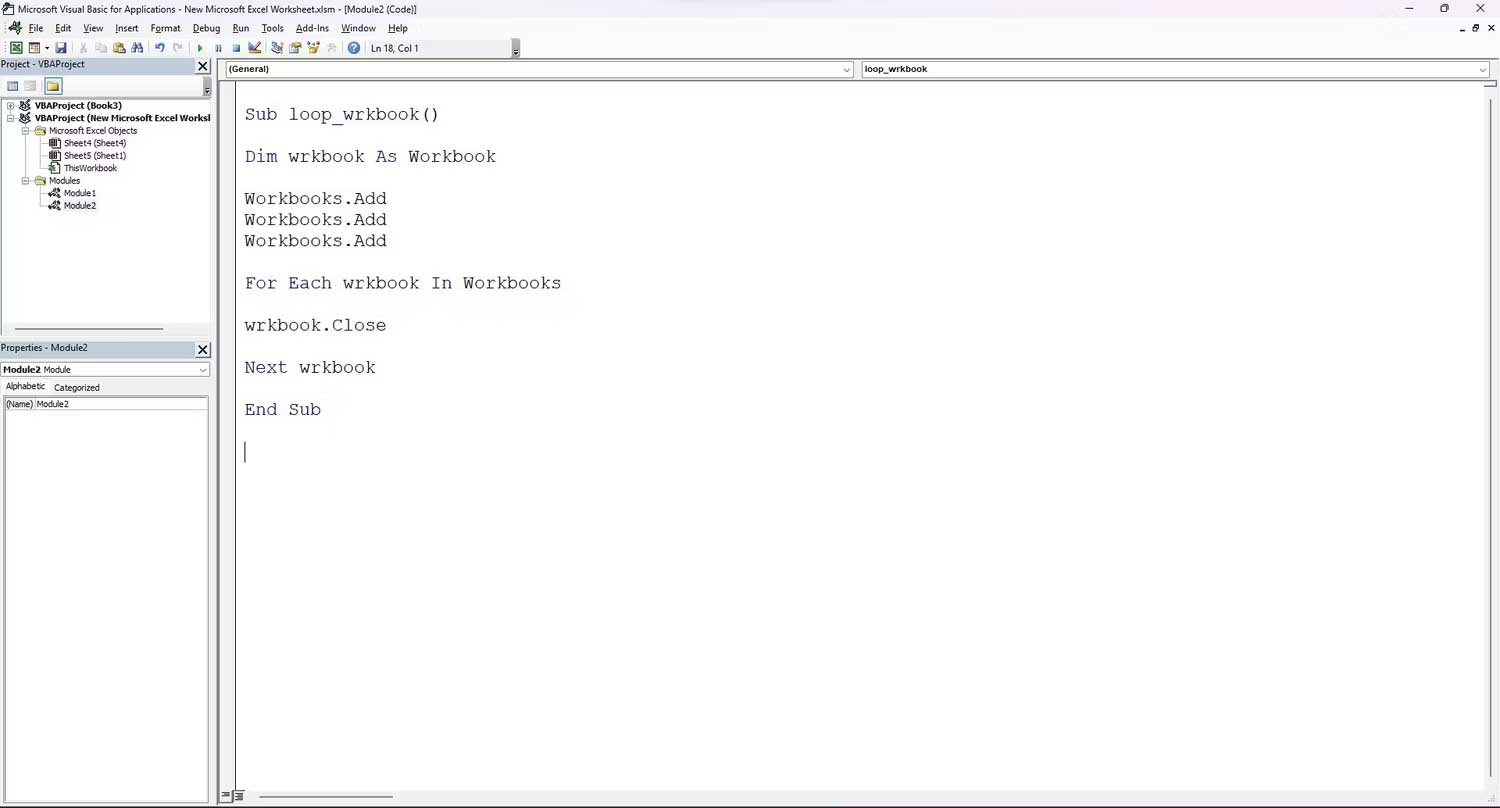Screen dimensions: 1500x808
Task: Click the Run Sub green play icon
Action: tap(200, 48)
